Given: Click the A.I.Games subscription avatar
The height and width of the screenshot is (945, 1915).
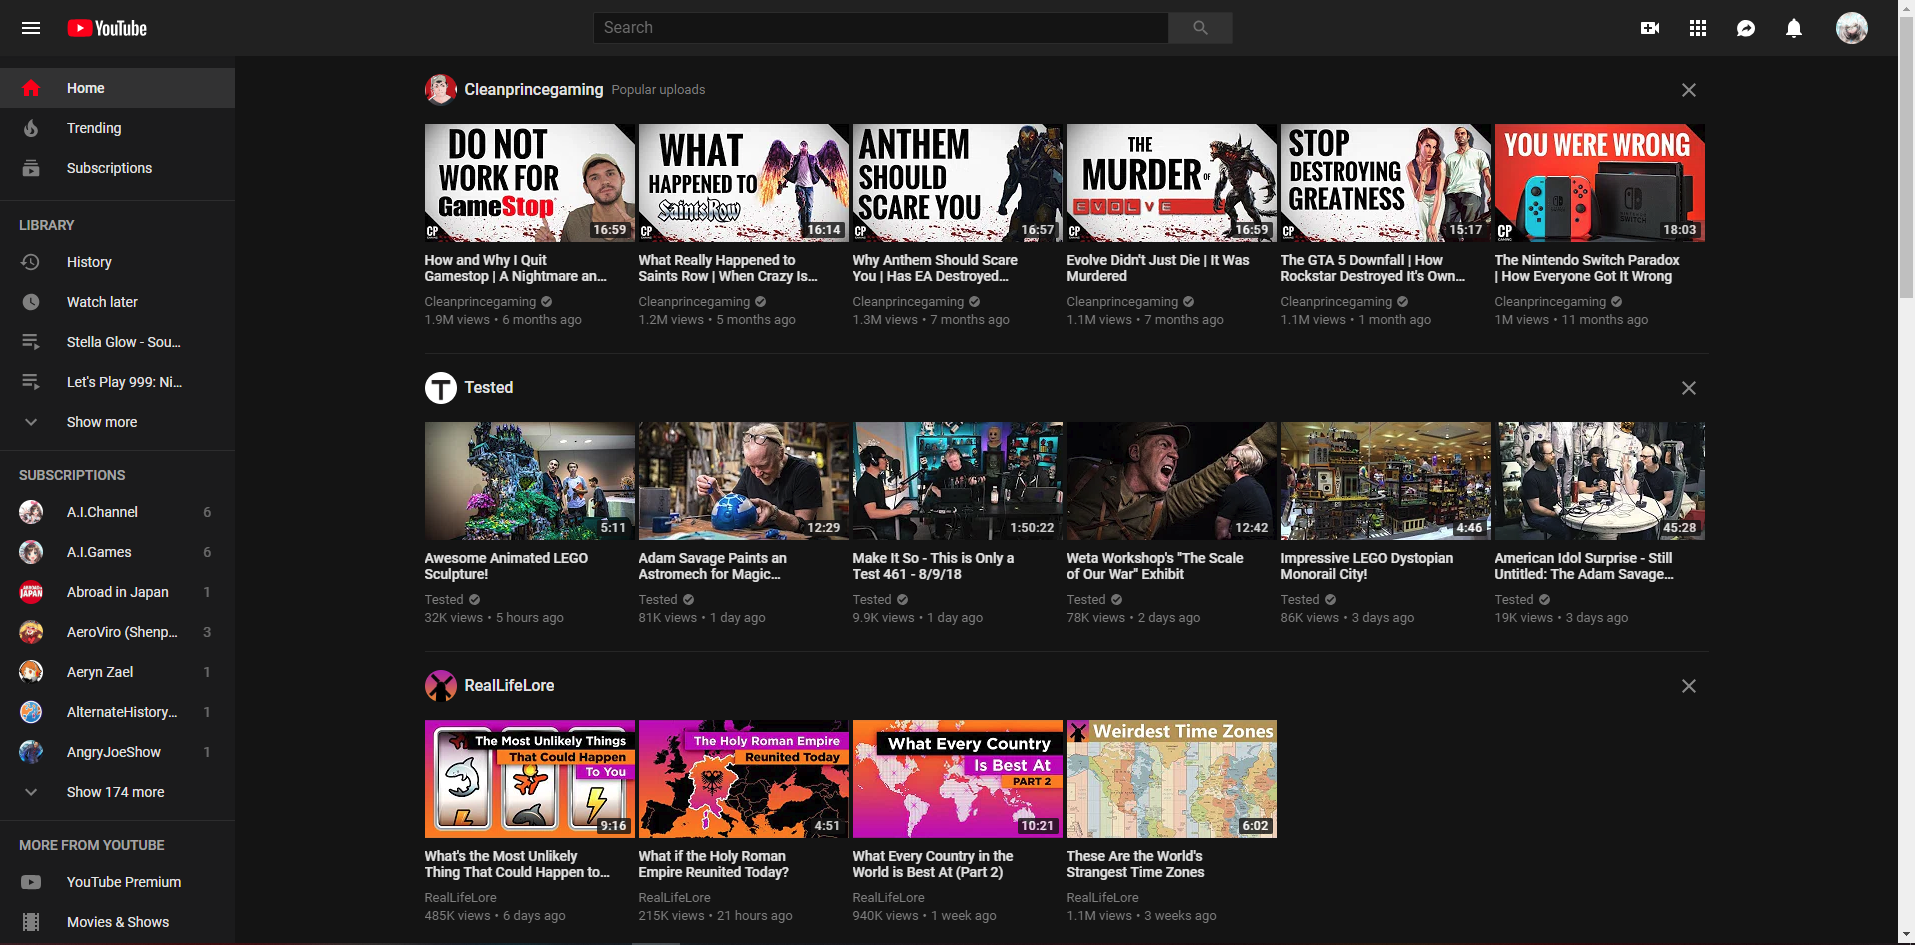Looking at the screenshot, I should point(31,552).
